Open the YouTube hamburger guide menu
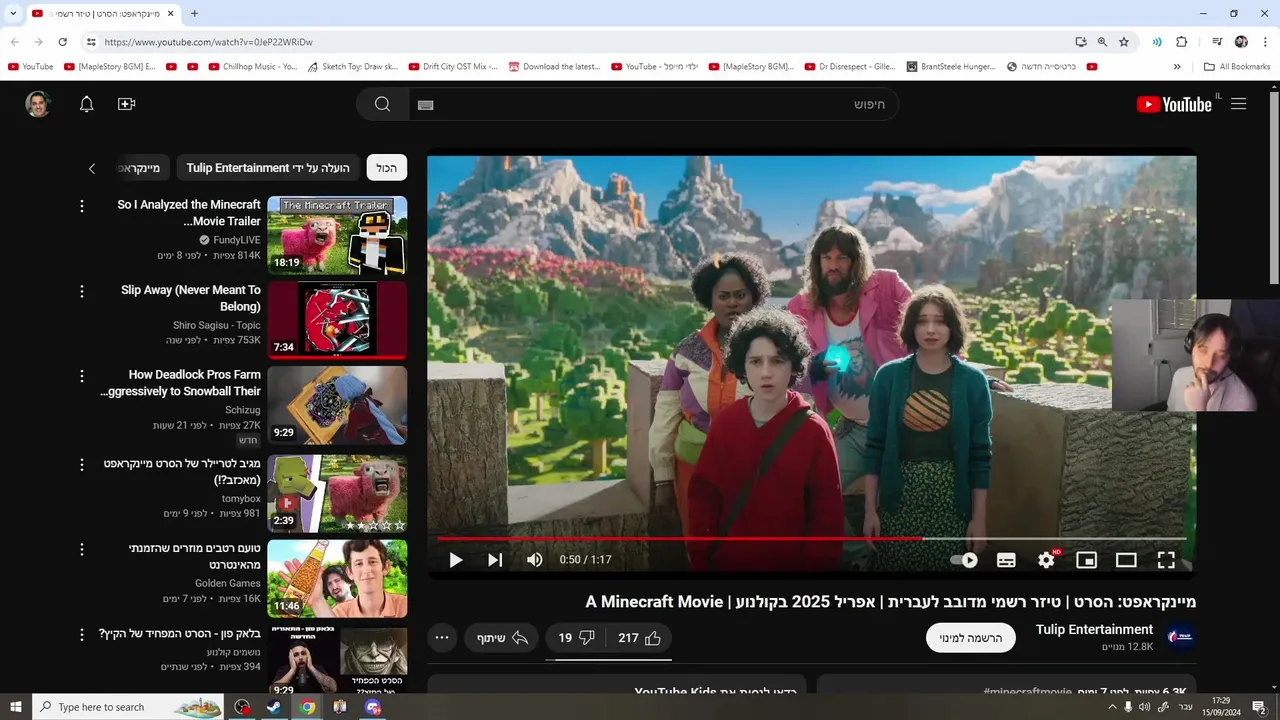The image size is (1280, 720). coord(1239,104)
